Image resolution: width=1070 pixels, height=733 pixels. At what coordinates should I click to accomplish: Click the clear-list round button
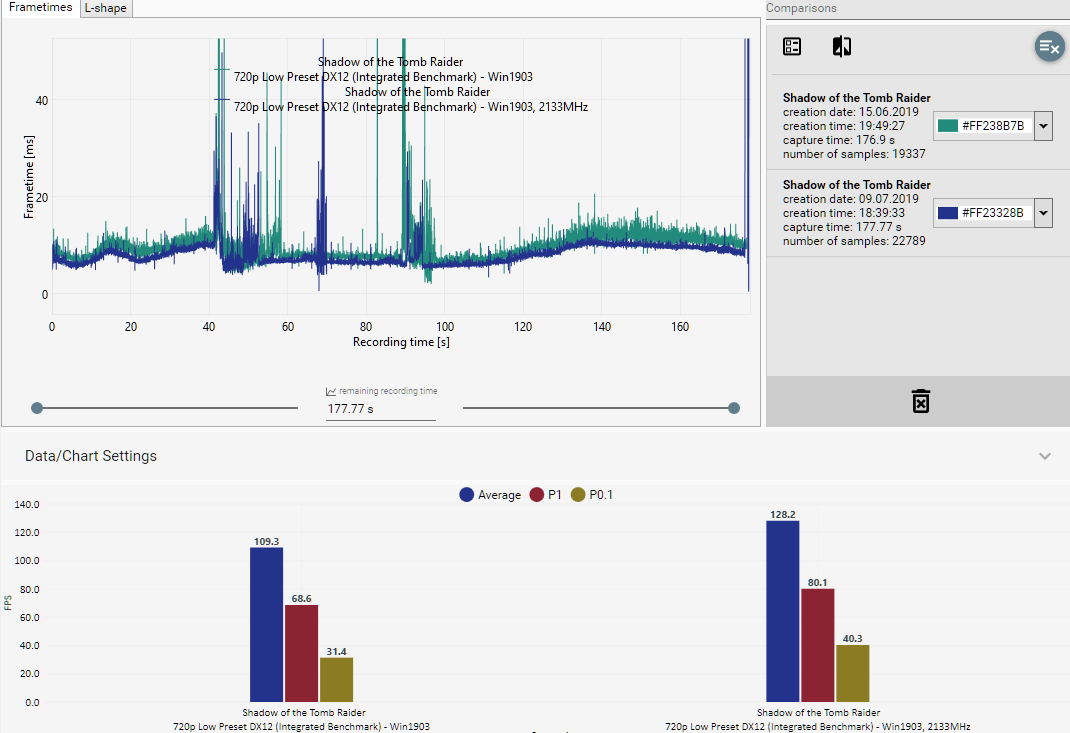(1050, 47)
